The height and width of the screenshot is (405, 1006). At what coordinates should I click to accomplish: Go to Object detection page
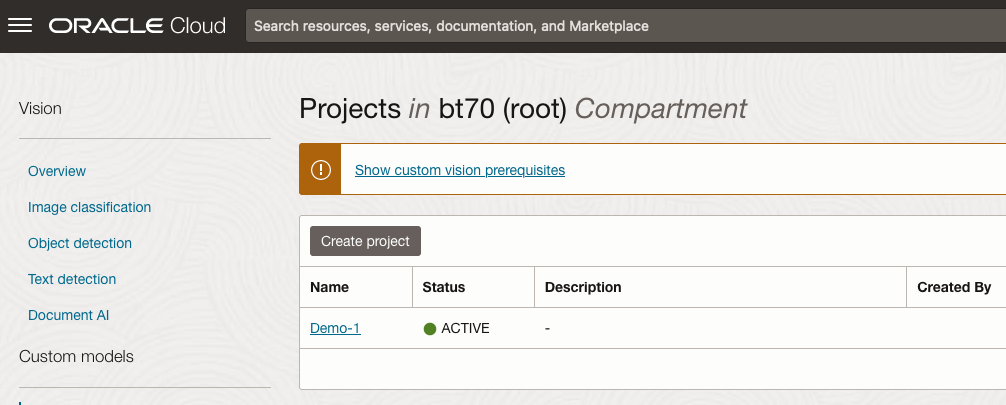tap(80, 243)
